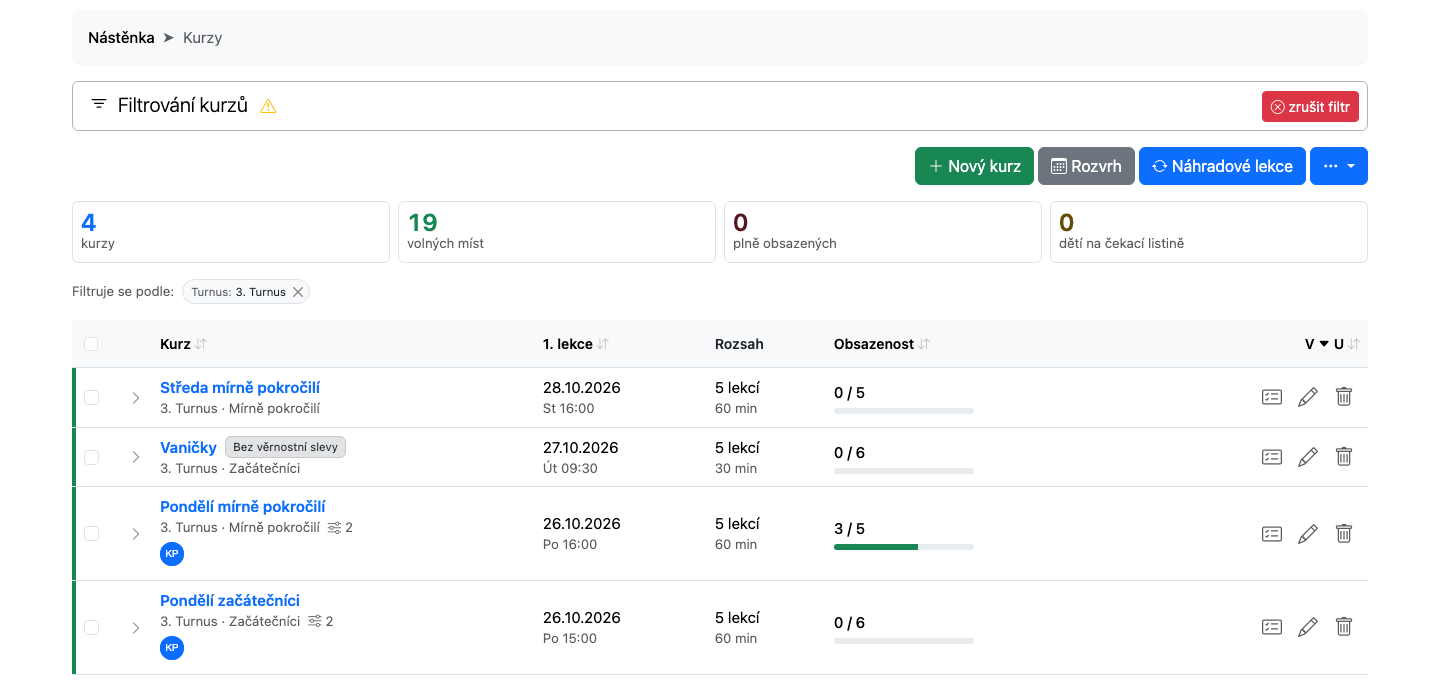Delete the Vaničky course via trash icon
Viewport: 1440px width, 685px height.
[x=1344, y=457]
